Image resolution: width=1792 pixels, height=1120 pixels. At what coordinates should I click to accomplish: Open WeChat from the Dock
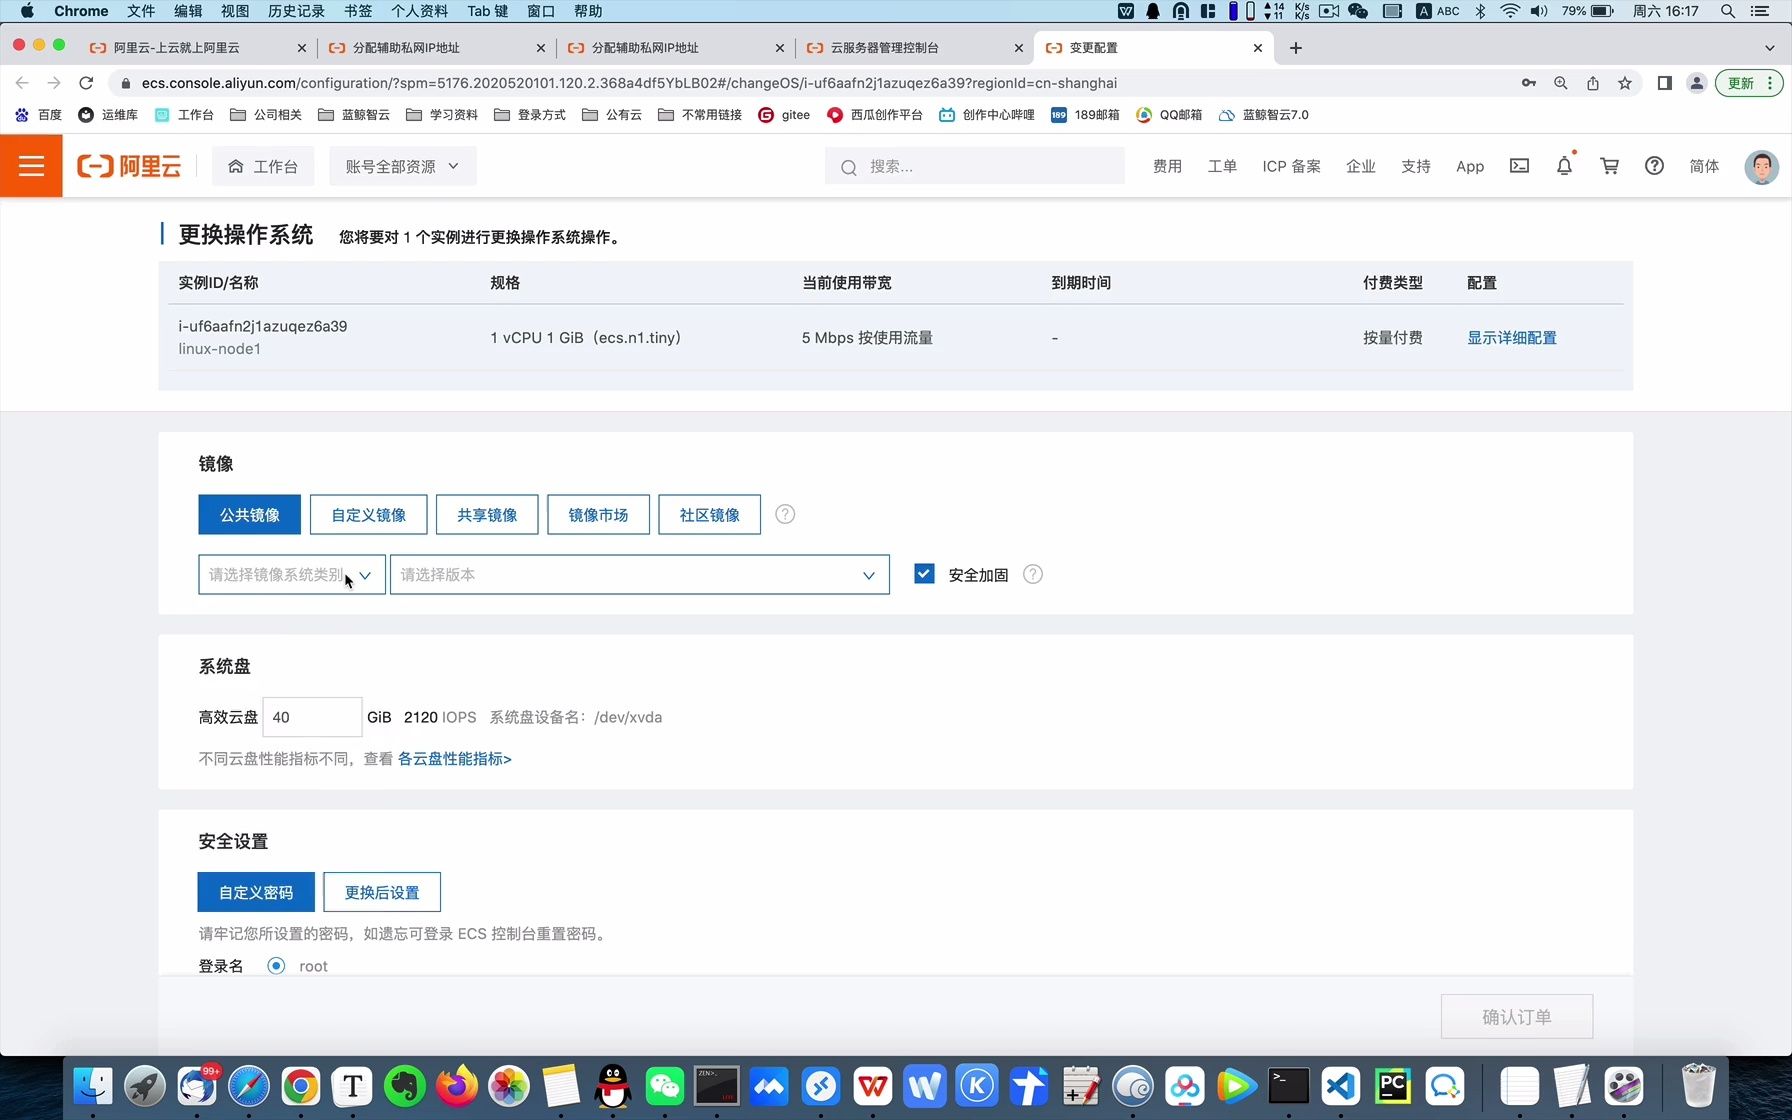(664, 1085)
